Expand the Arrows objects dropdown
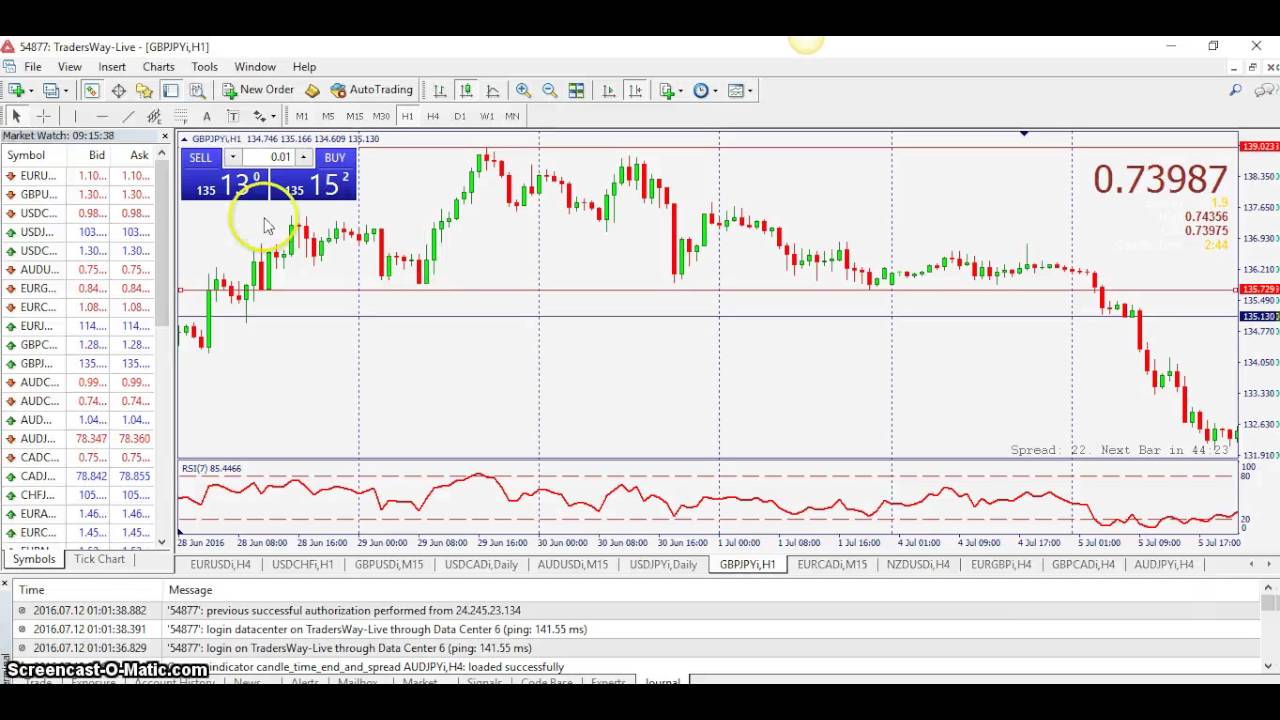The image size is (1280, 720). tap(273, 116)
